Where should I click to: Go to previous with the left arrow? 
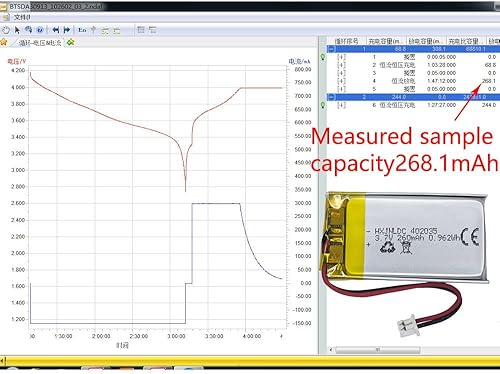pyautogui.click(x=56, y=30)
